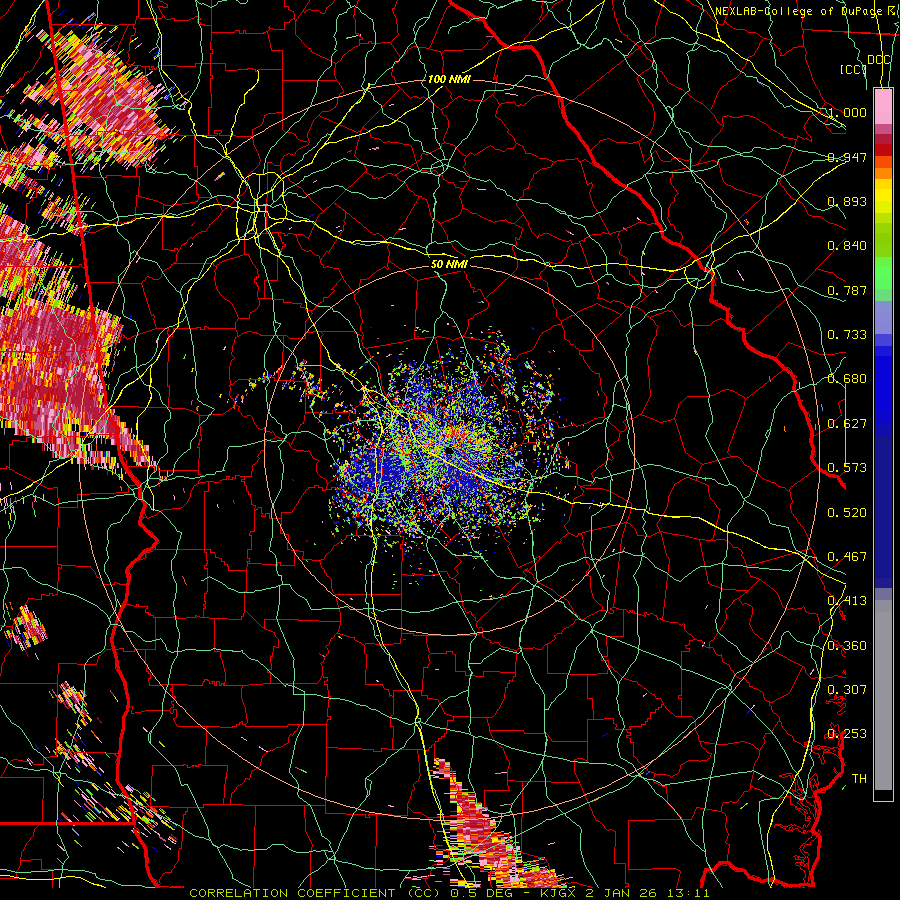Screen dimensions: 900x900
Task: Click the 0.467 scale value
Action: click(847, 557)
